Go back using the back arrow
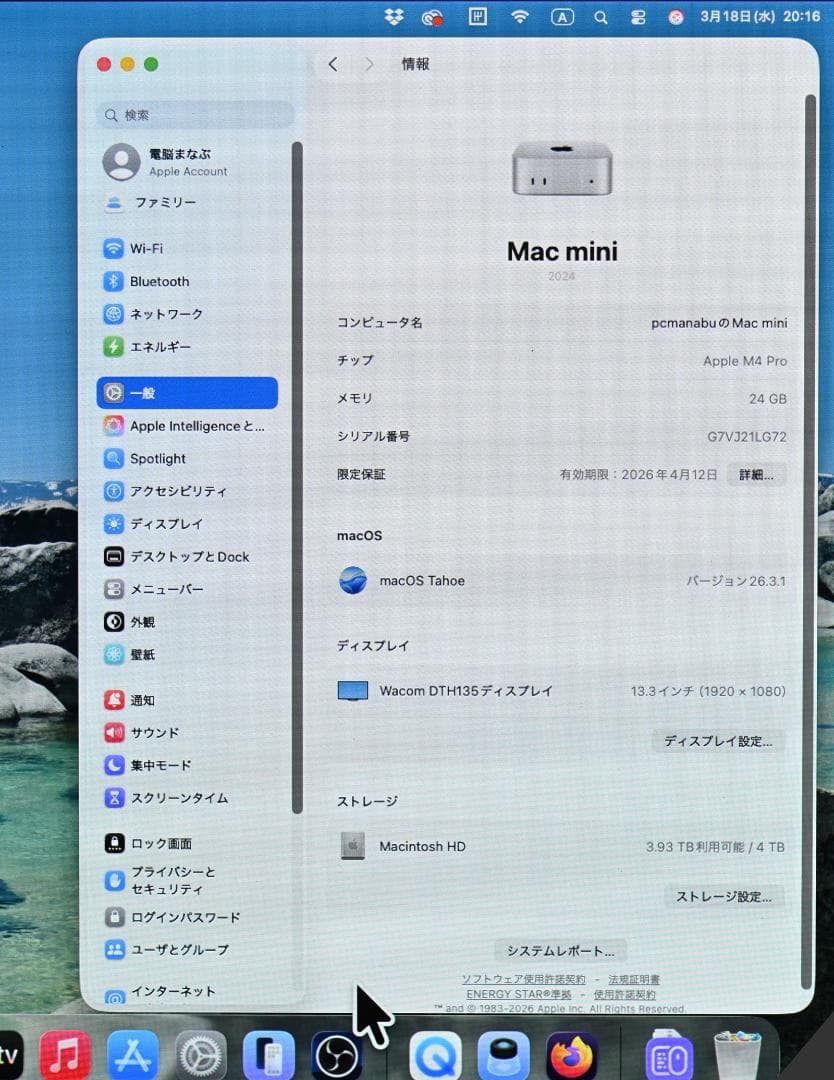 (333, 64)
